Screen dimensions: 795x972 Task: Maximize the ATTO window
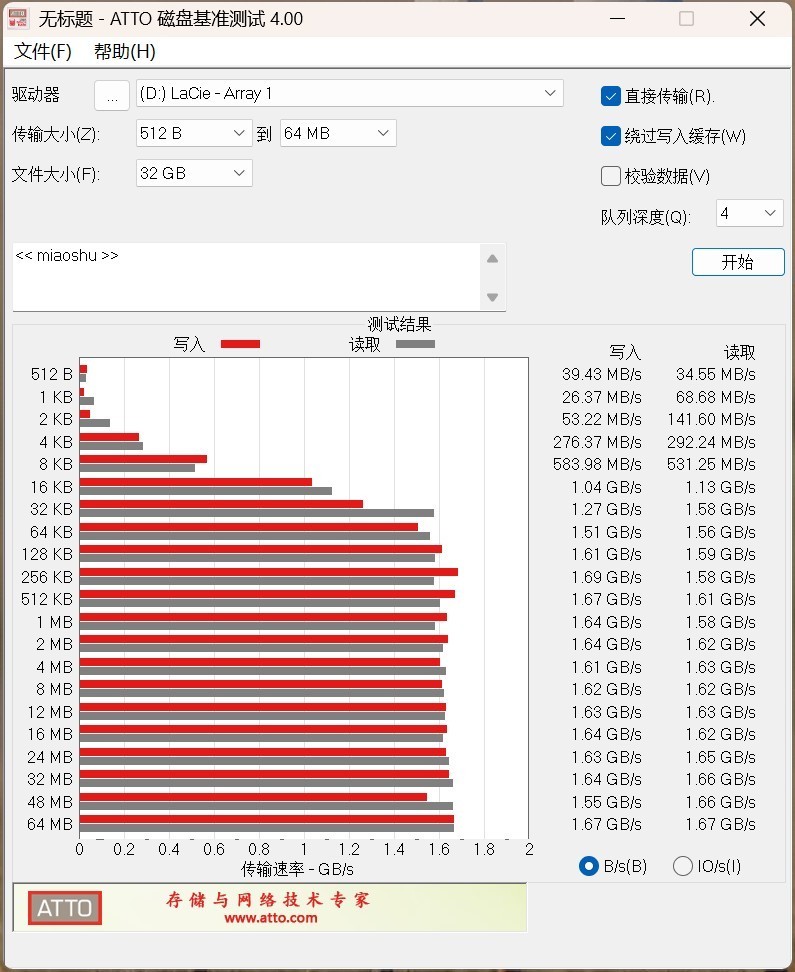(686, 19)
